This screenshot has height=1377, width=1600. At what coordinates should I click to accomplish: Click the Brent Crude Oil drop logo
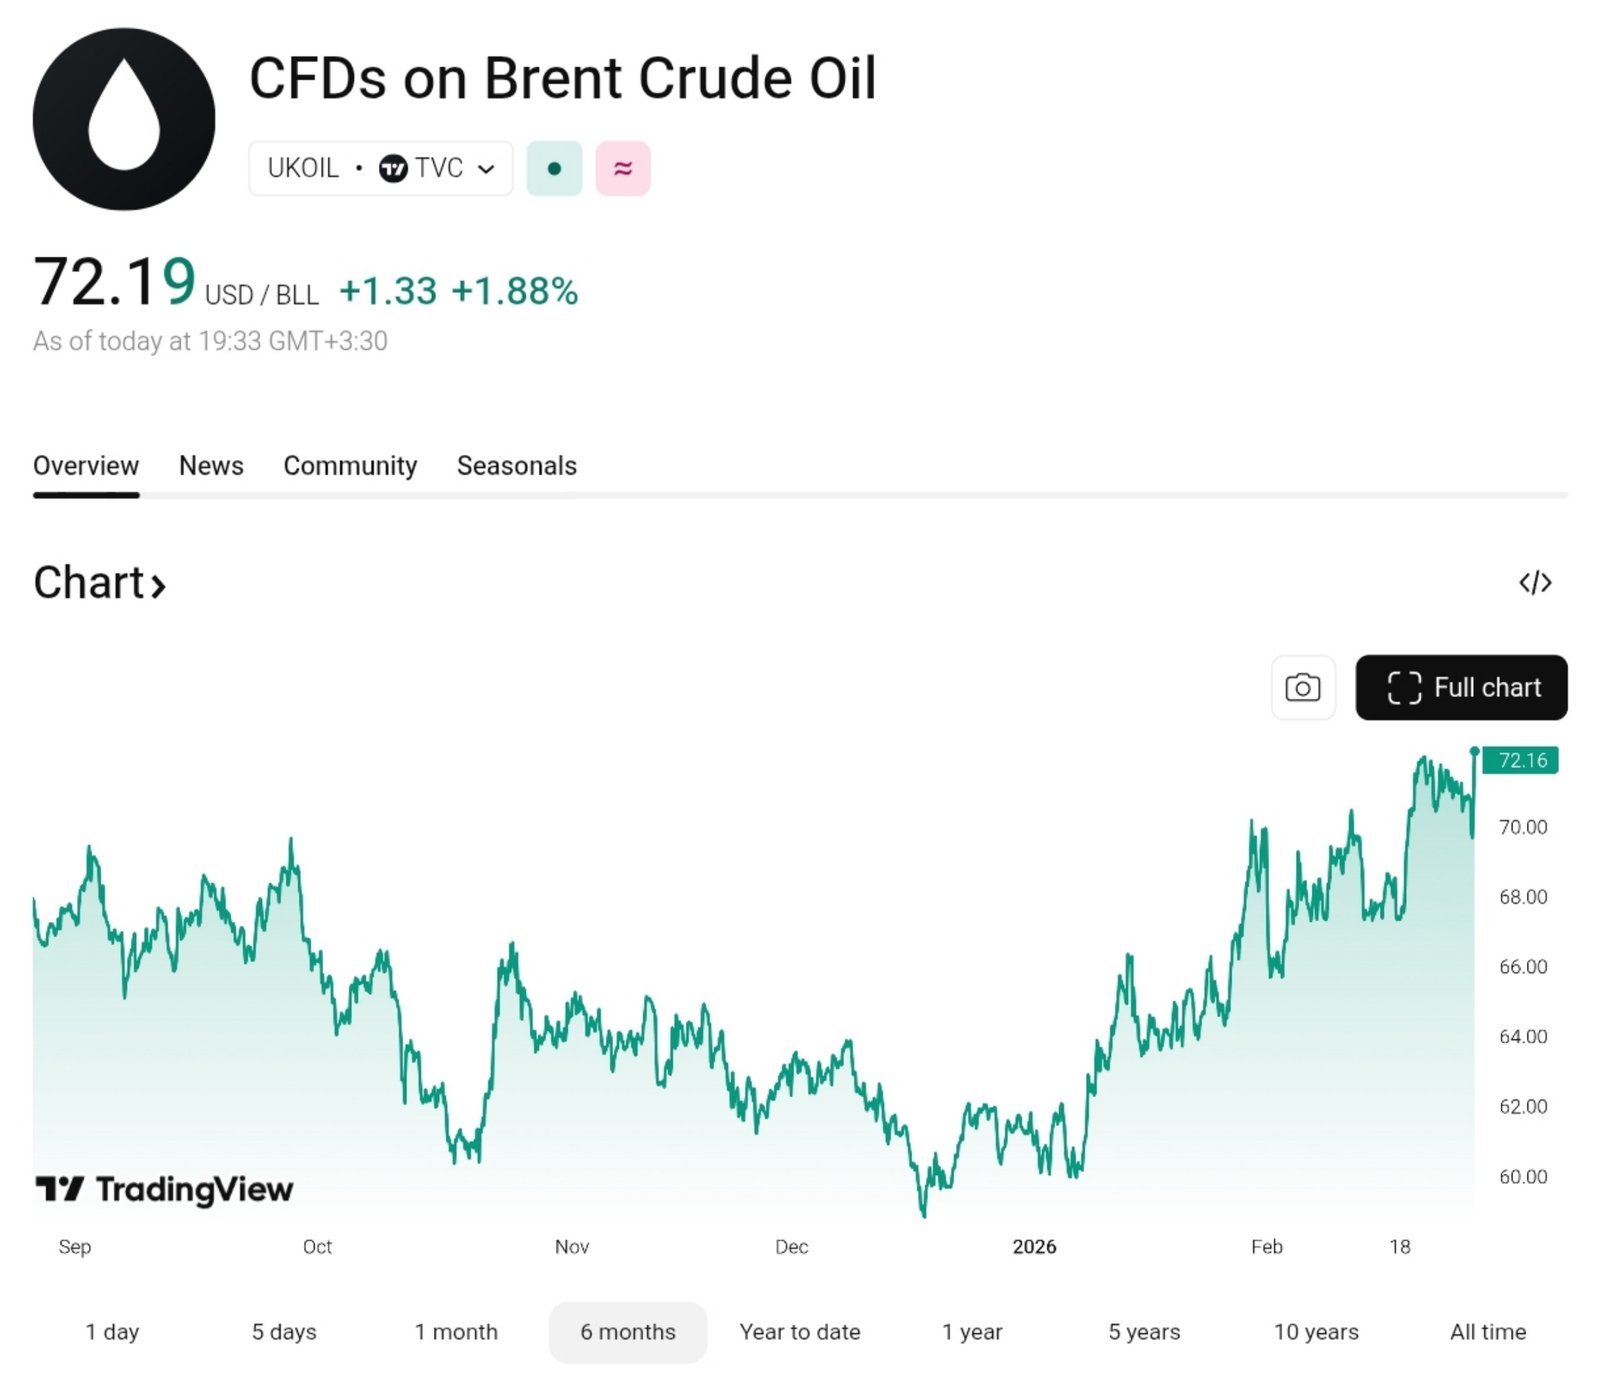(124, 119)
